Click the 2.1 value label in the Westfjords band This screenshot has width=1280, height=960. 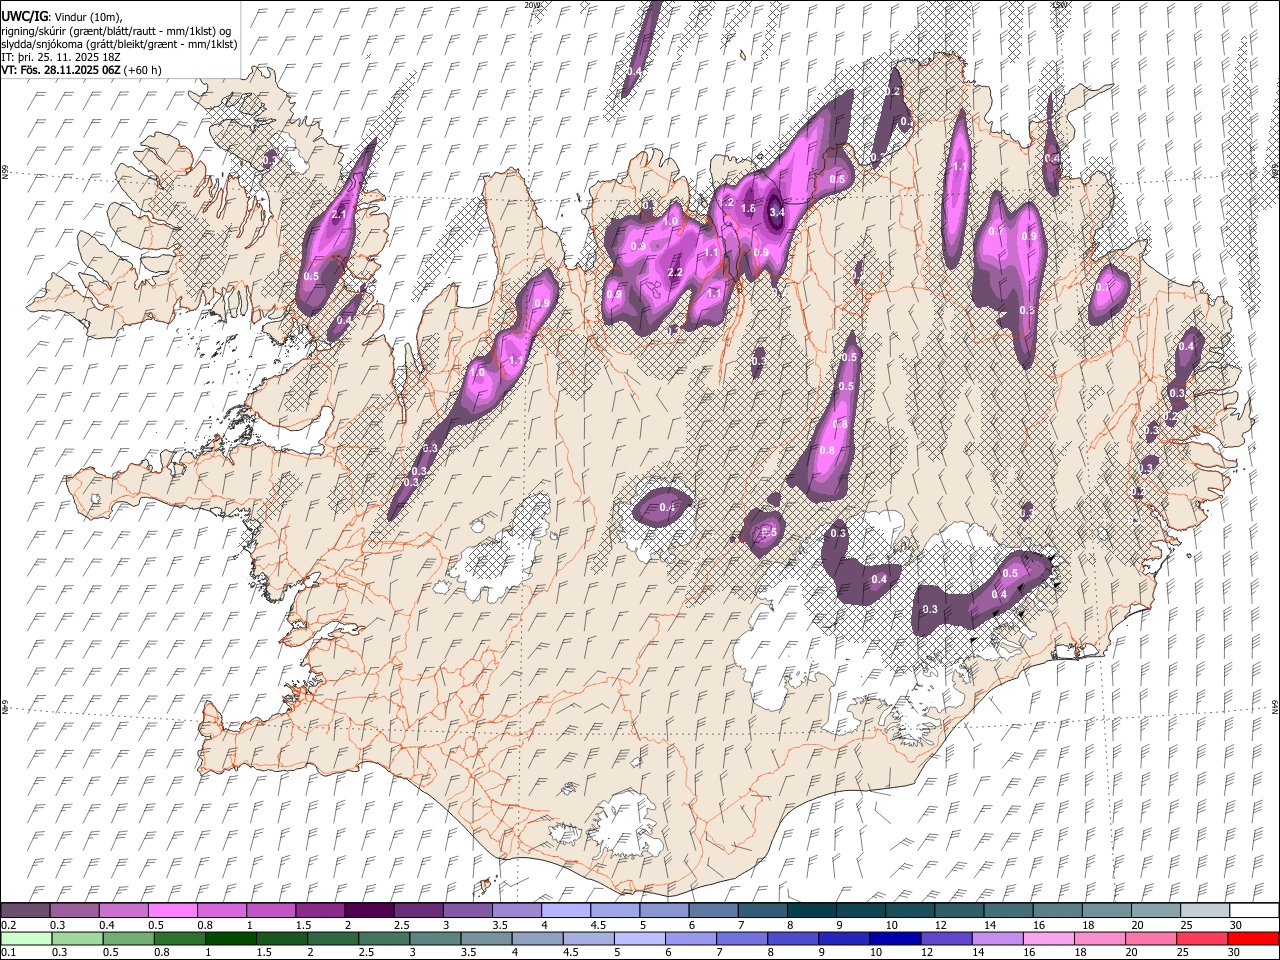click(339, 214)
